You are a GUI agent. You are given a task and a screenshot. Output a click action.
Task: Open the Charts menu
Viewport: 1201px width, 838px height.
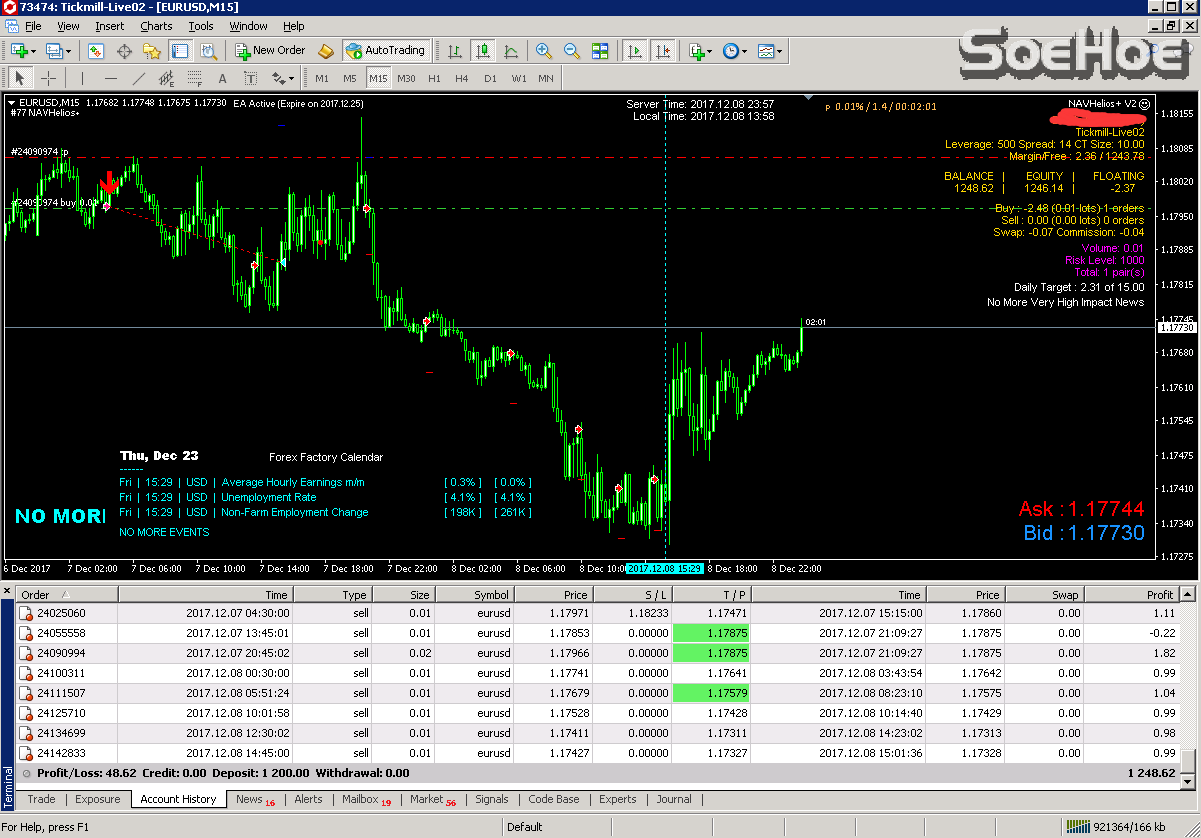[156, 26]
